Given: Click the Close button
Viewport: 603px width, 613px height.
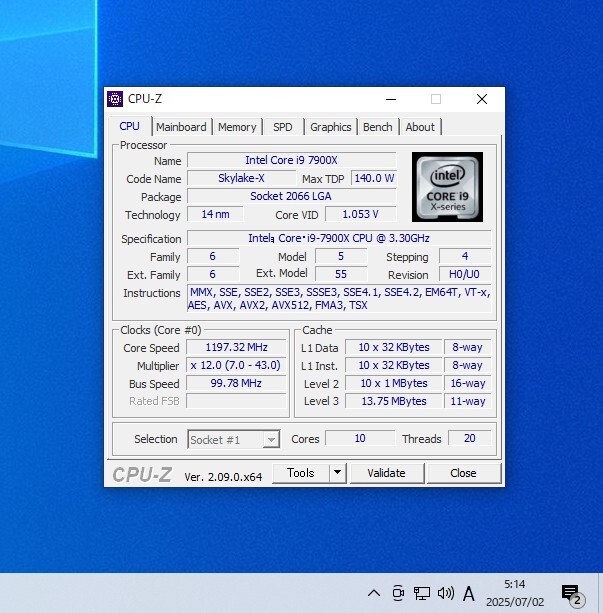Looking at the screenshot, I should tap(463, 473).
